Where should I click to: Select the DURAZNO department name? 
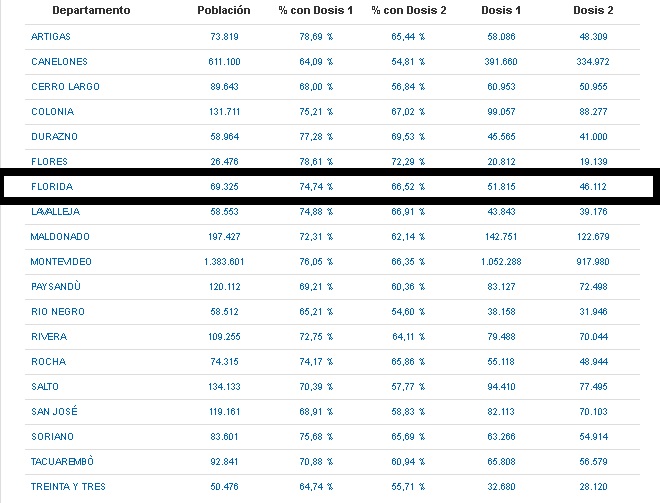point(54,137)
